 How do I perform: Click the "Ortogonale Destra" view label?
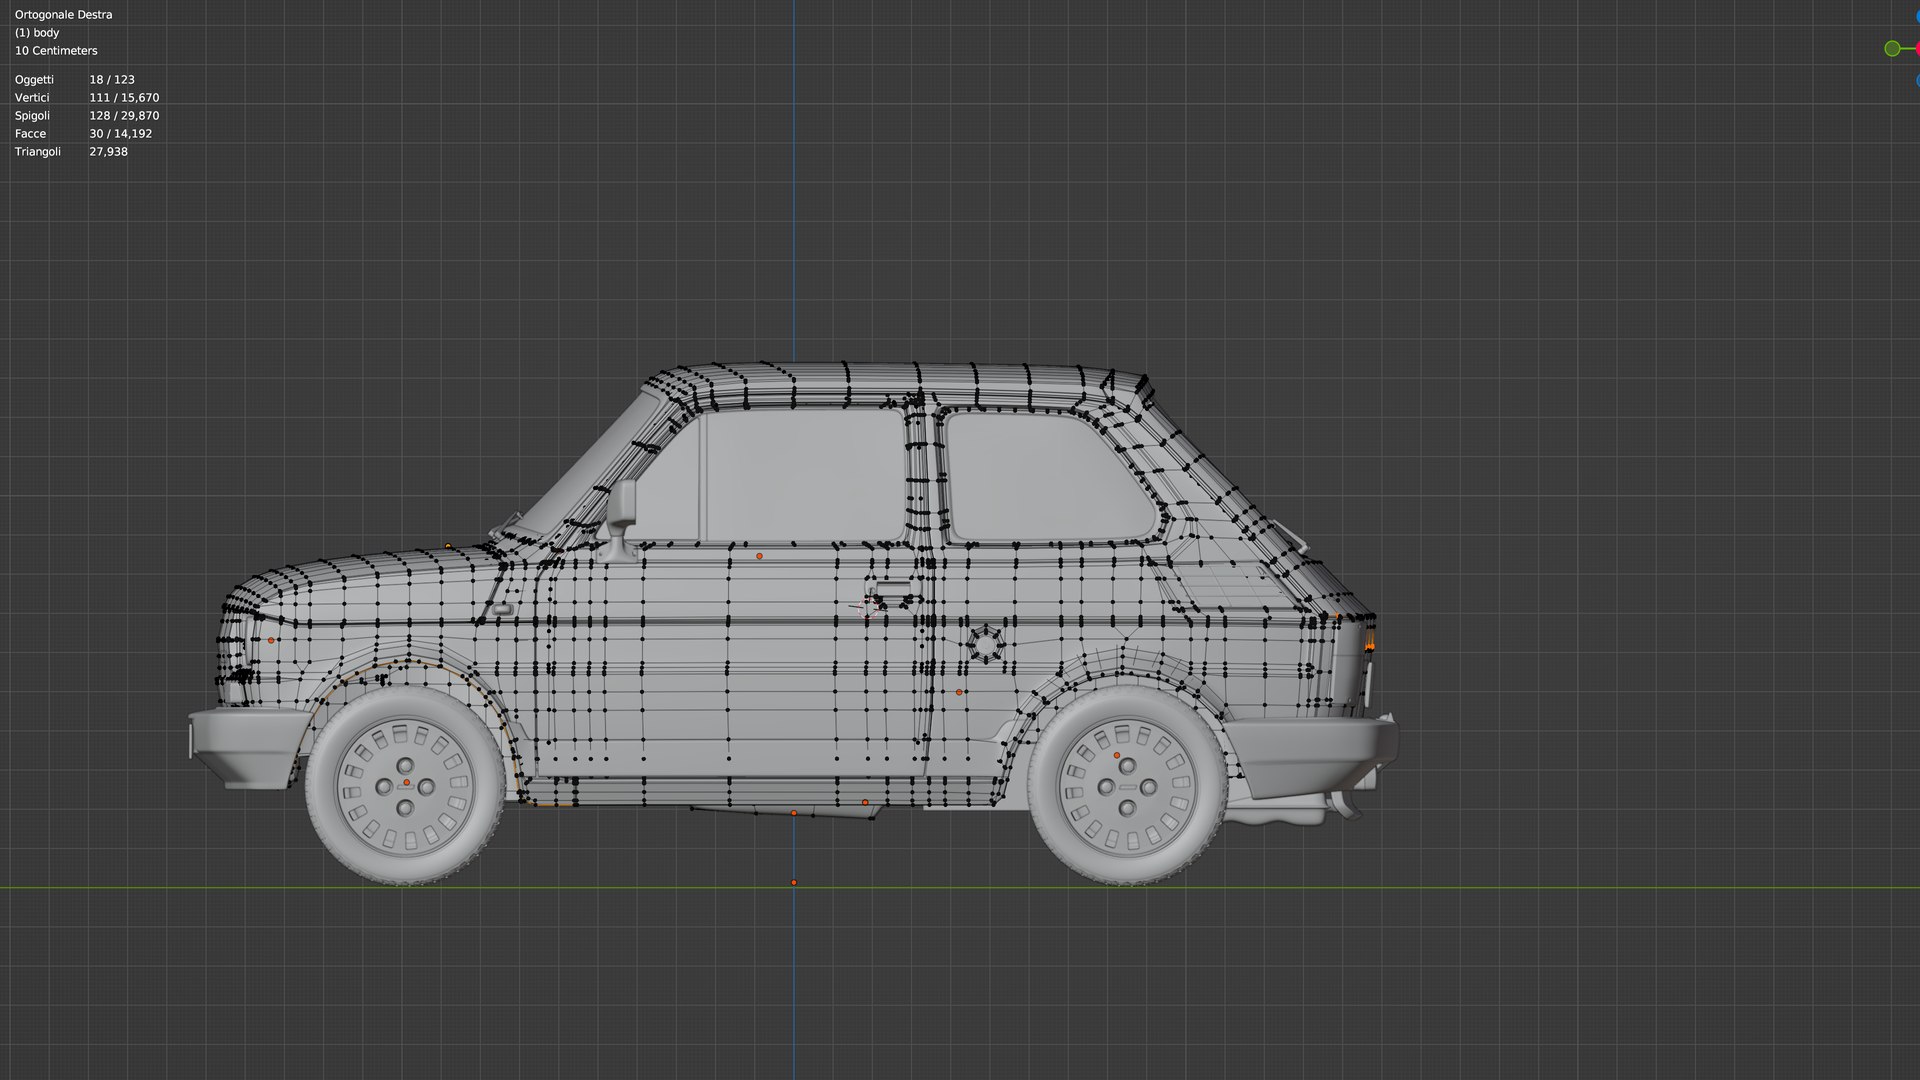click(x=63, y=15)
